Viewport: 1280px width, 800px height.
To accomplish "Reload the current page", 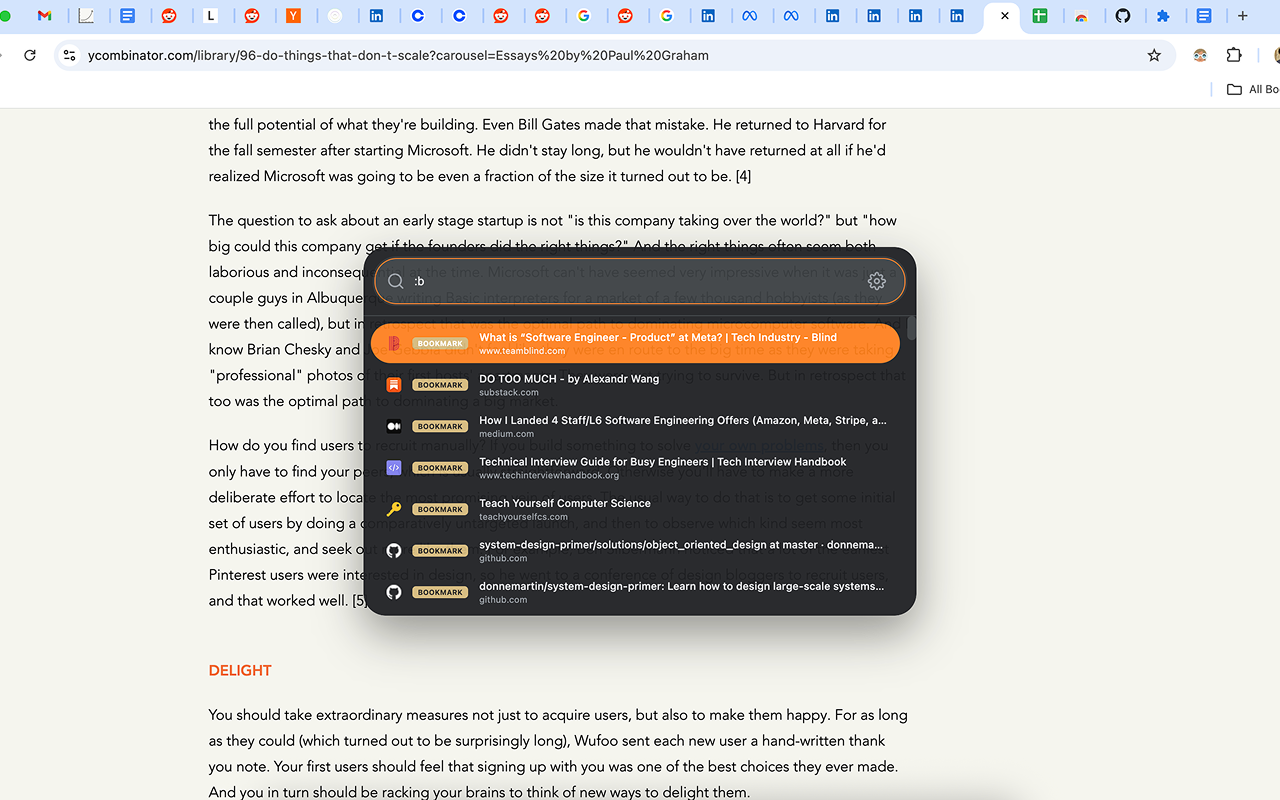I will point(29,55).
